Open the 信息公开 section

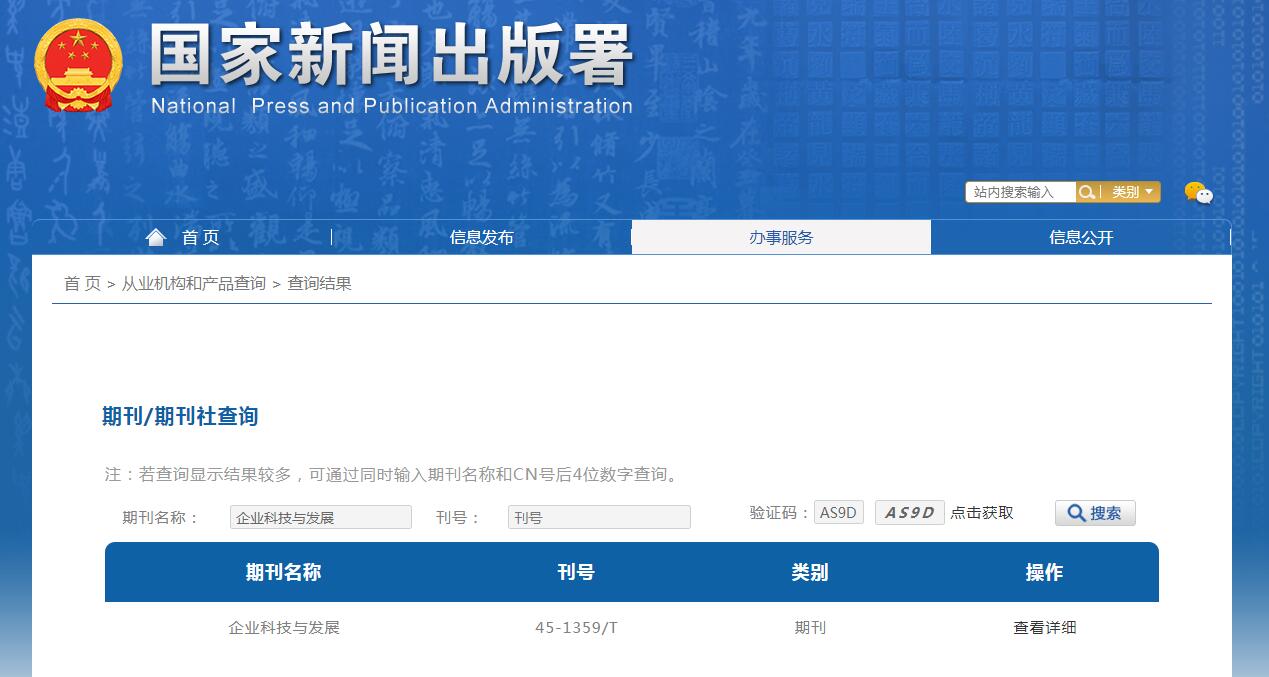[x=1081, y=237]
